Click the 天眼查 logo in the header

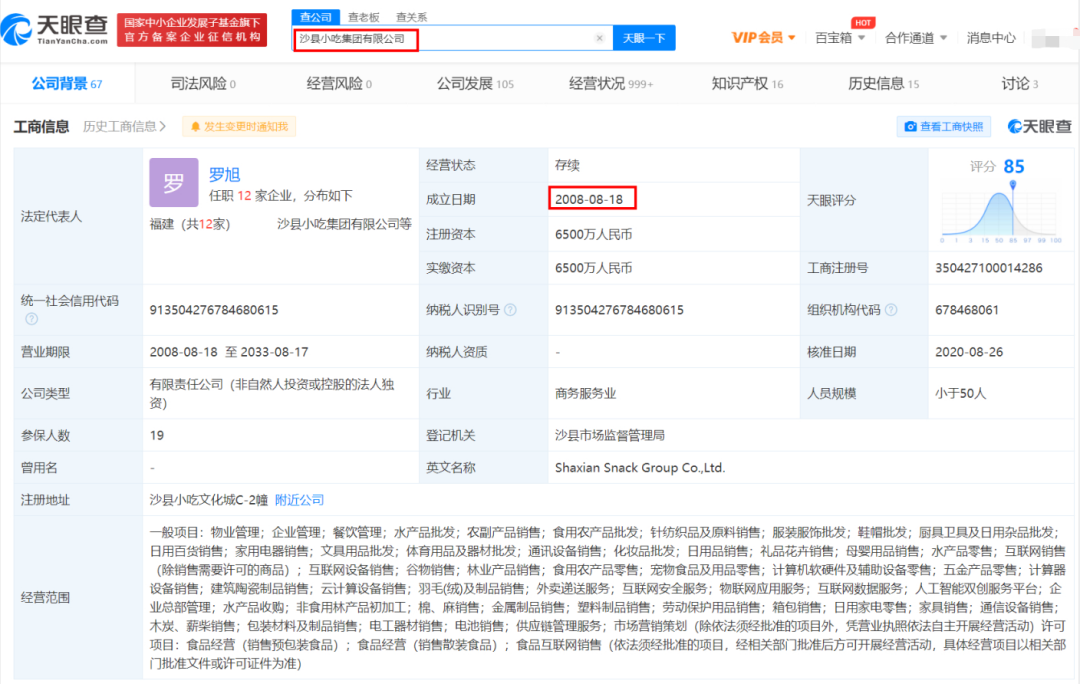[x=55, y=29]
